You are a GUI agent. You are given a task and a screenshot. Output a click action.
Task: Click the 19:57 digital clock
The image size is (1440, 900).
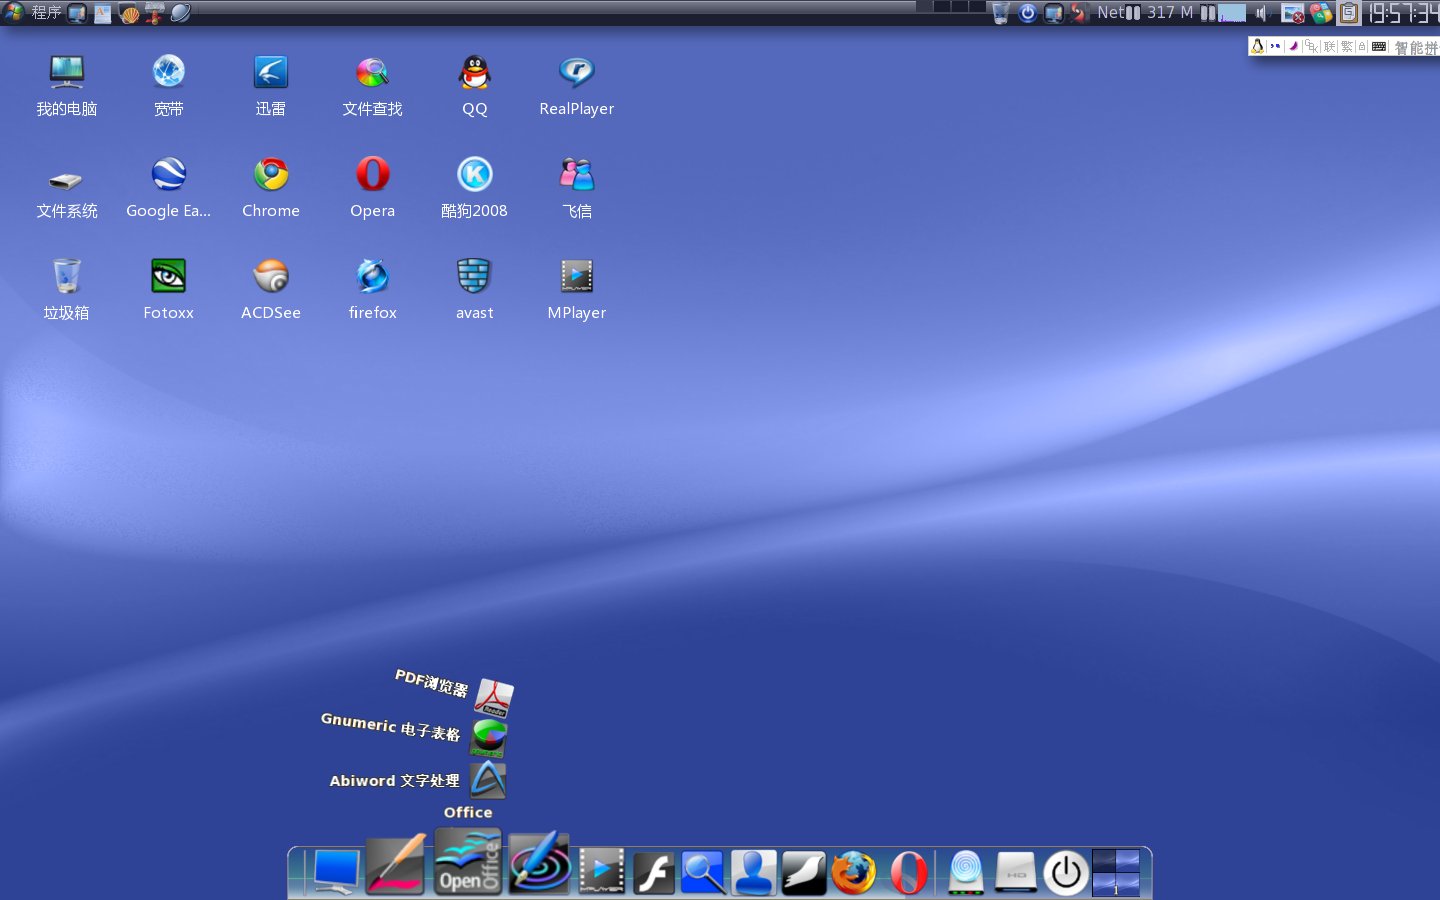tap(1403, 13)
